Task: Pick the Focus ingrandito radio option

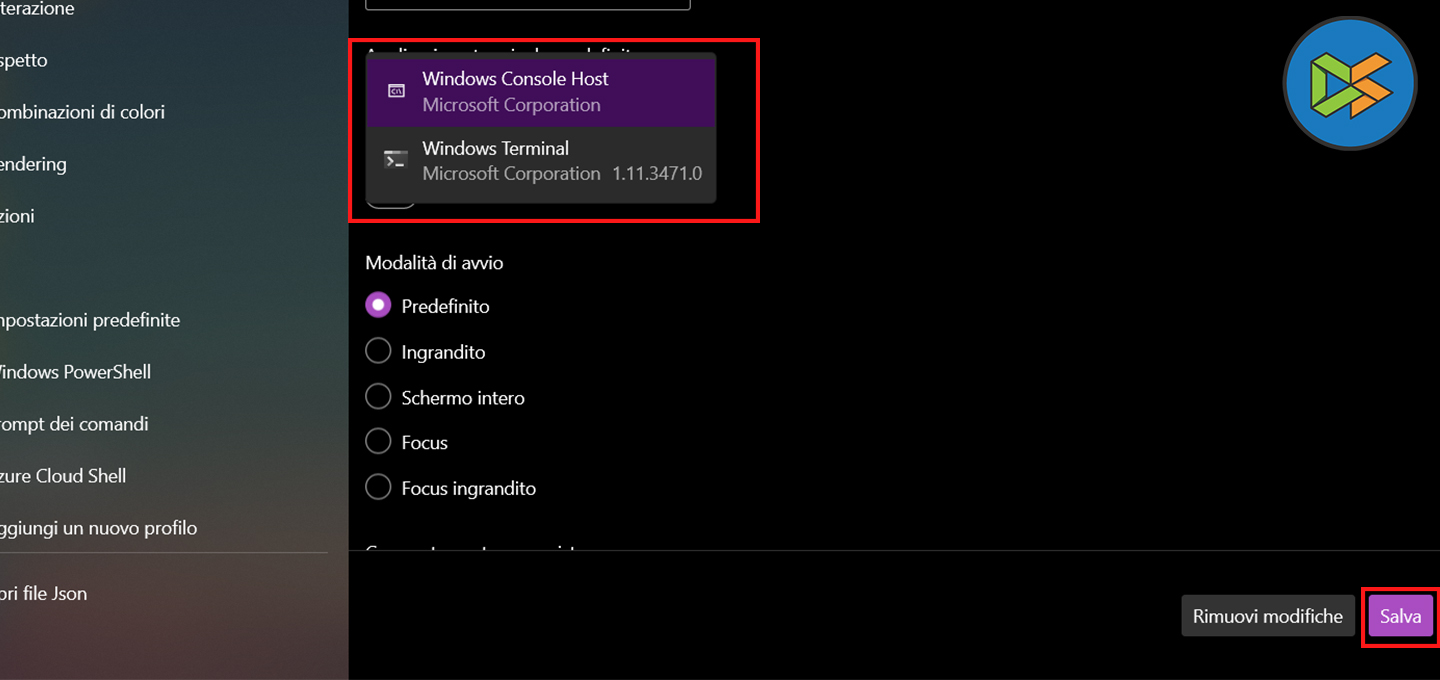Action: pos(378,488)
